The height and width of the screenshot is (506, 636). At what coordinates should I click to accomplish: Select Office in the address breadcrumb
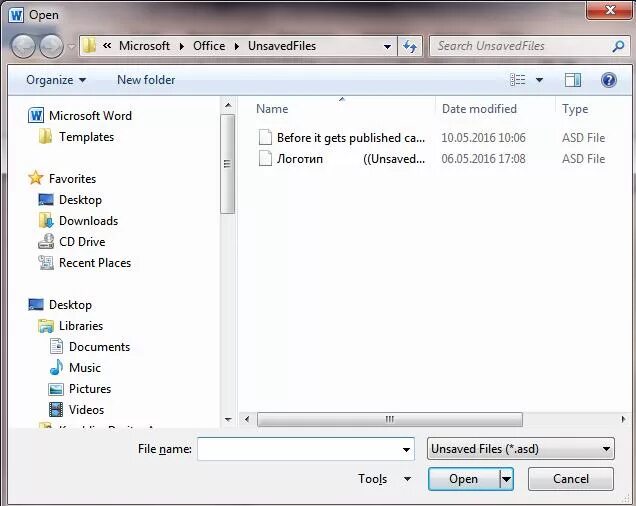coord(209,46)
